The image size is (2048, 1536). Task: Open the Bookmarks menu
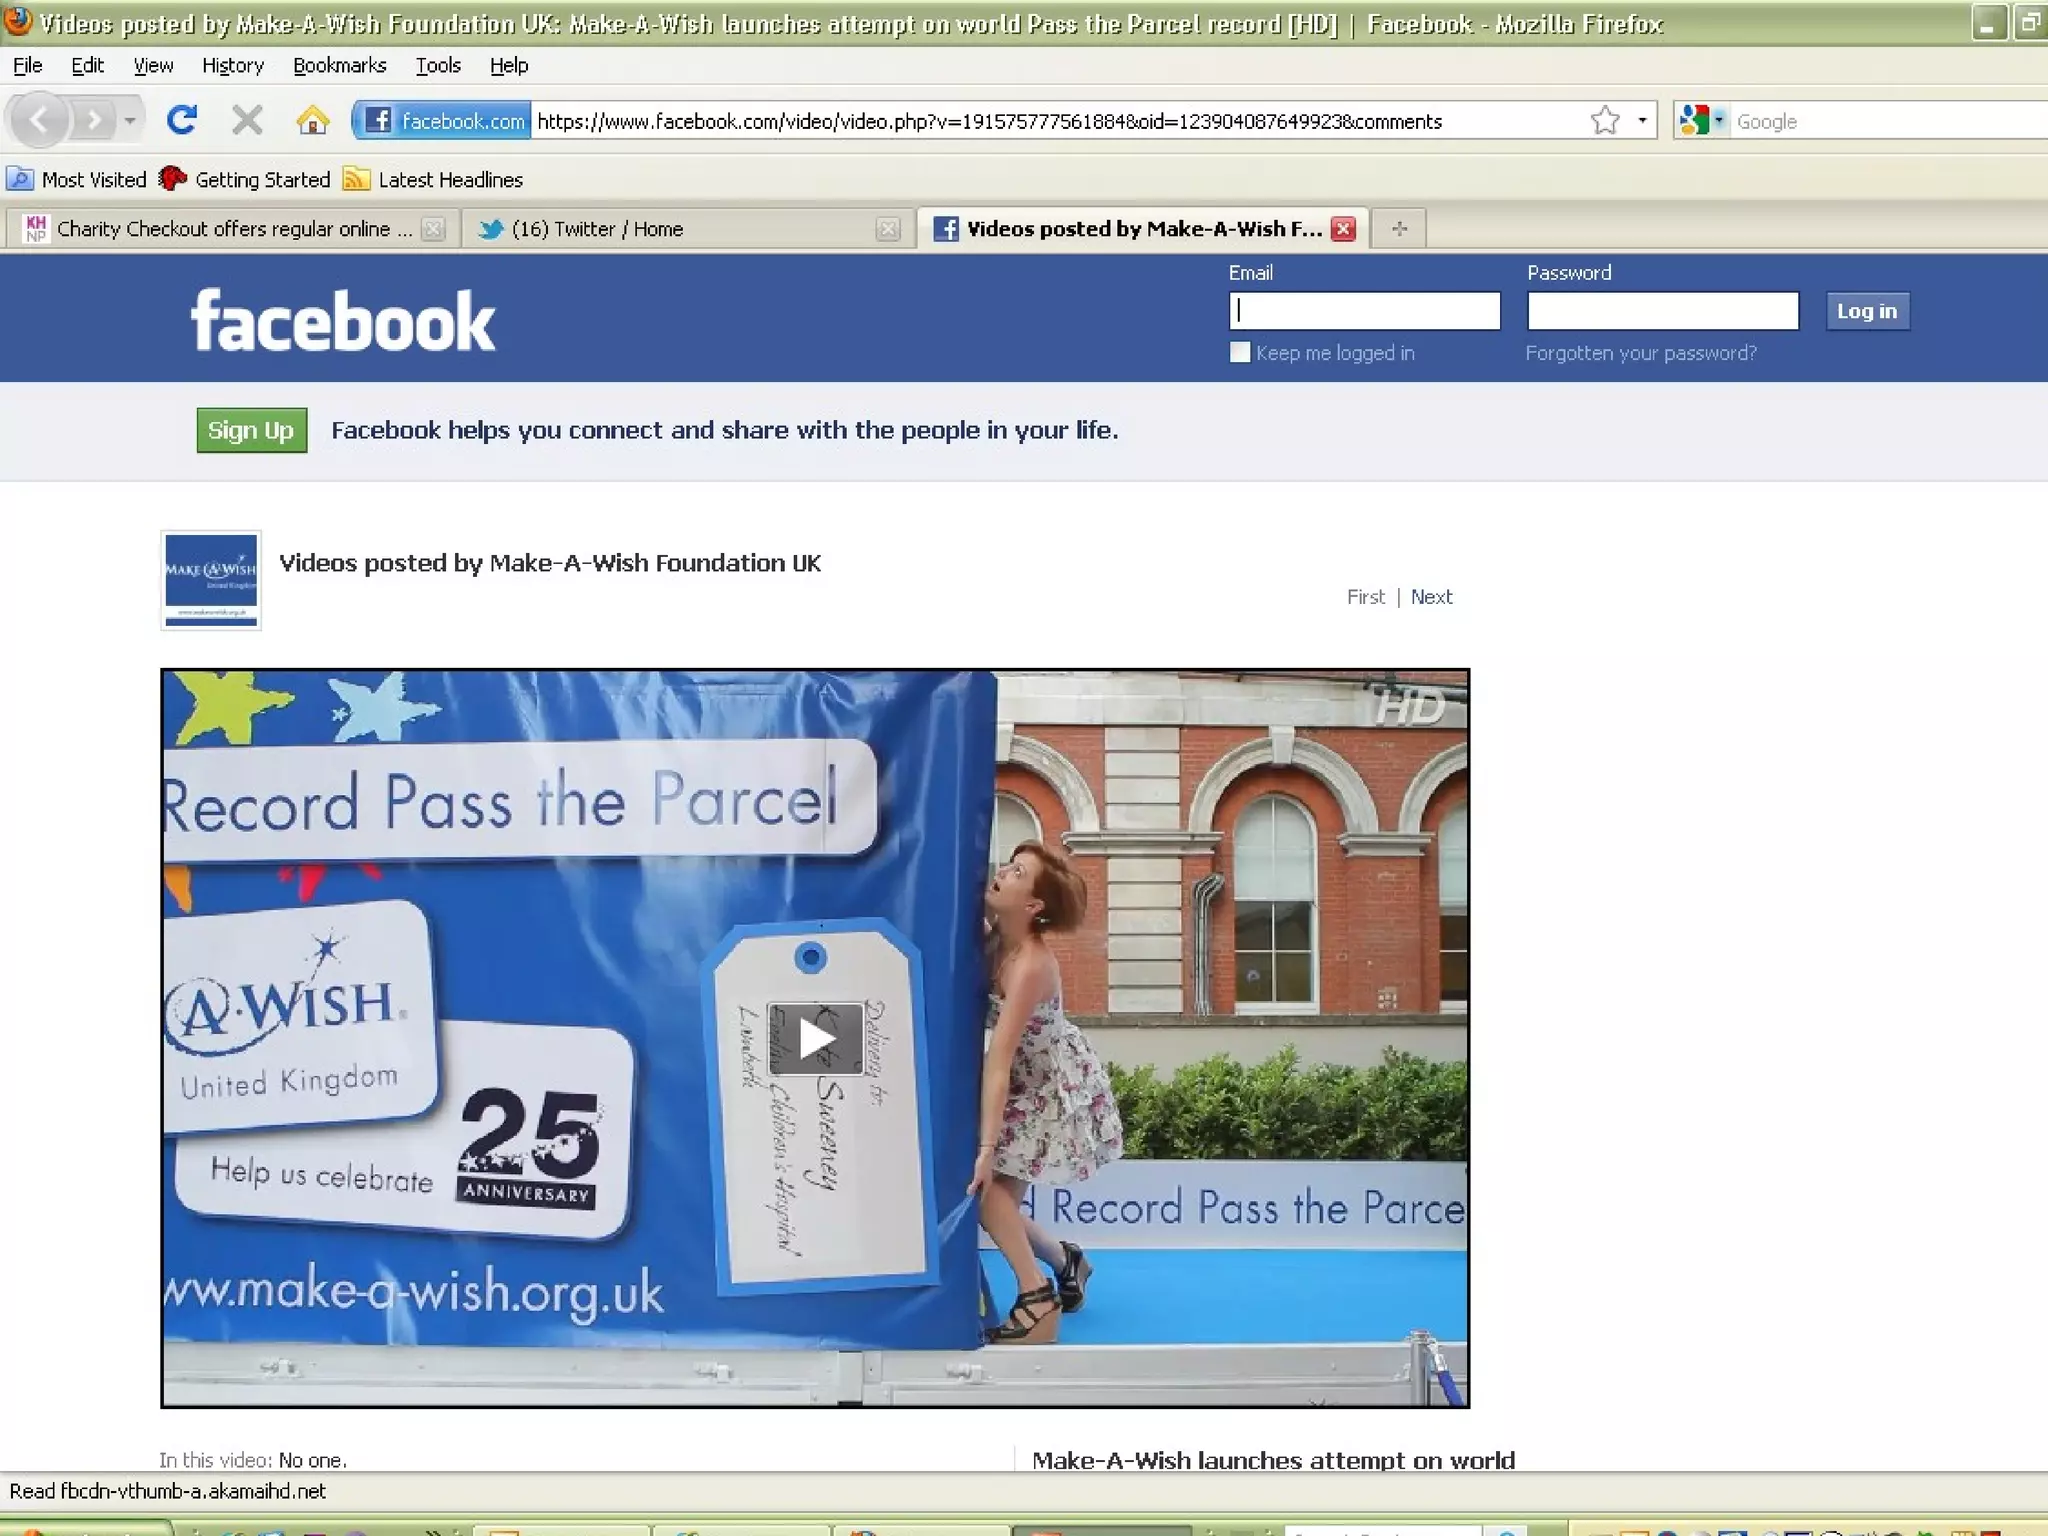[339, 66]
